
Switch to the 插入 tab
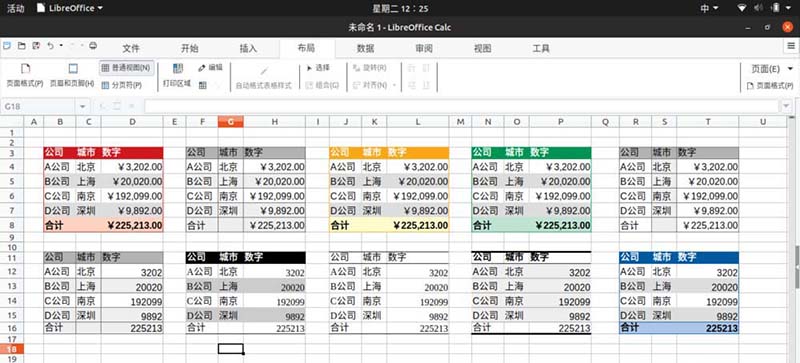point(248,49)
